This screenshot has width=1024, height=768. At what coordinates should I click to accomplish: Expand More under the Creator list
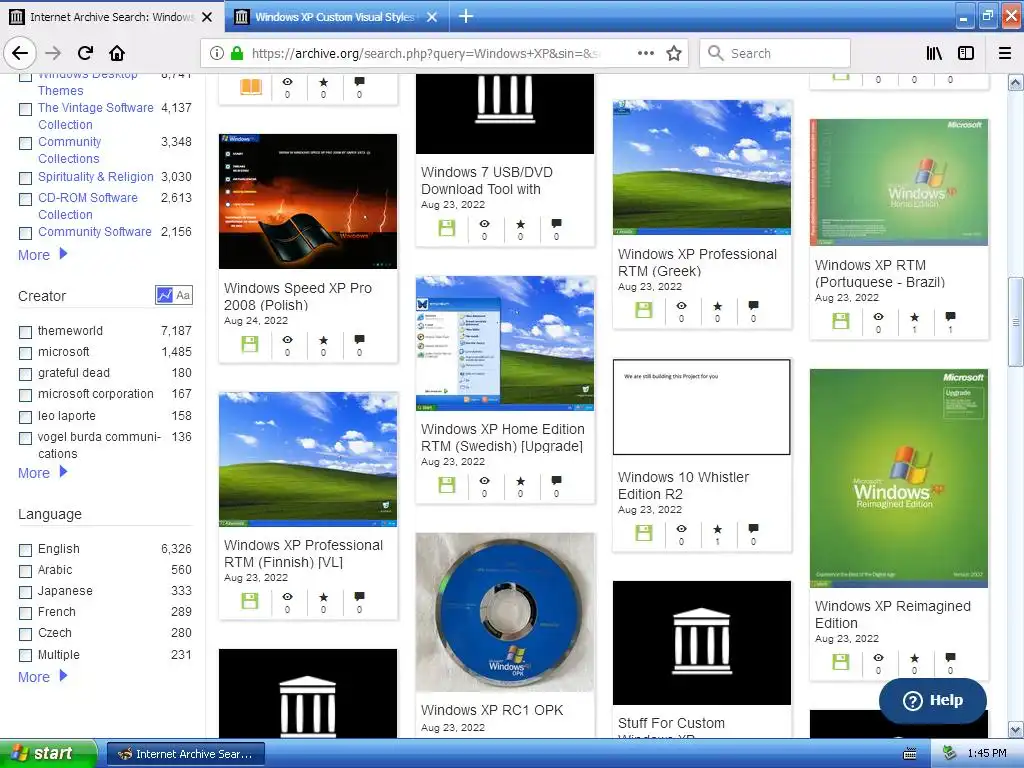(42, 473)
